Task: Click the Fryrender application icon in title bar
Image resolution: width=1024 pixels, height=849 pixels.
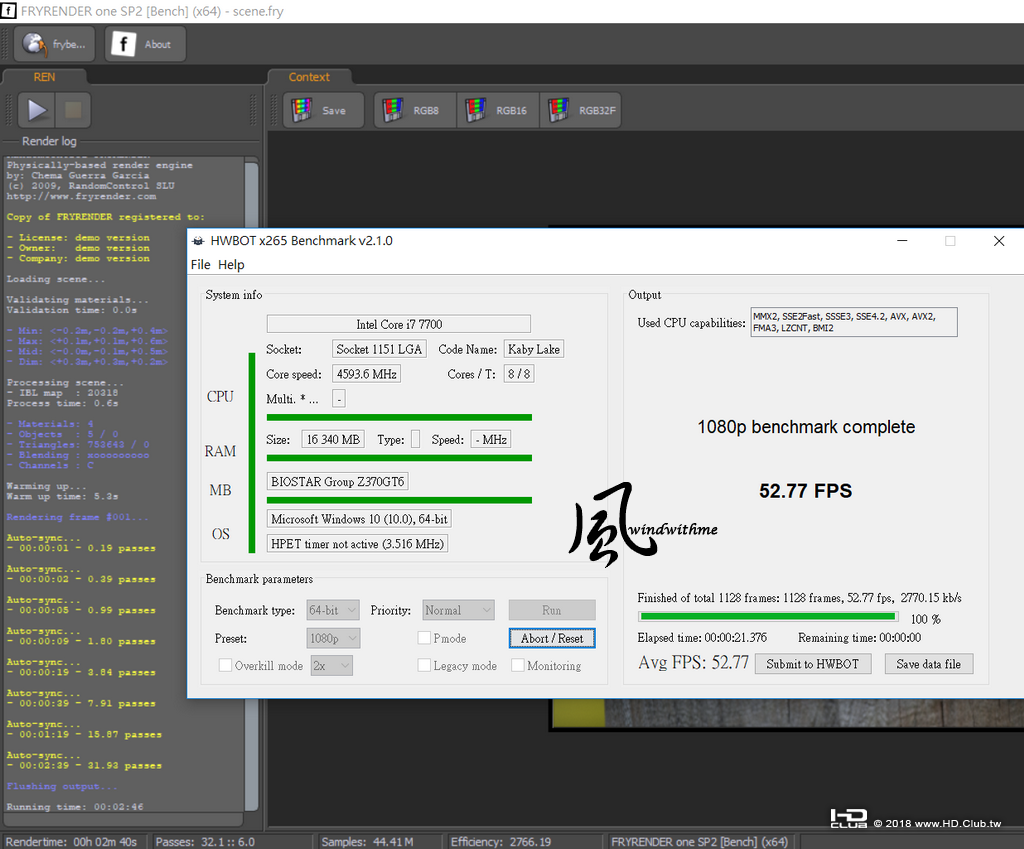Action: pos(8,11)
